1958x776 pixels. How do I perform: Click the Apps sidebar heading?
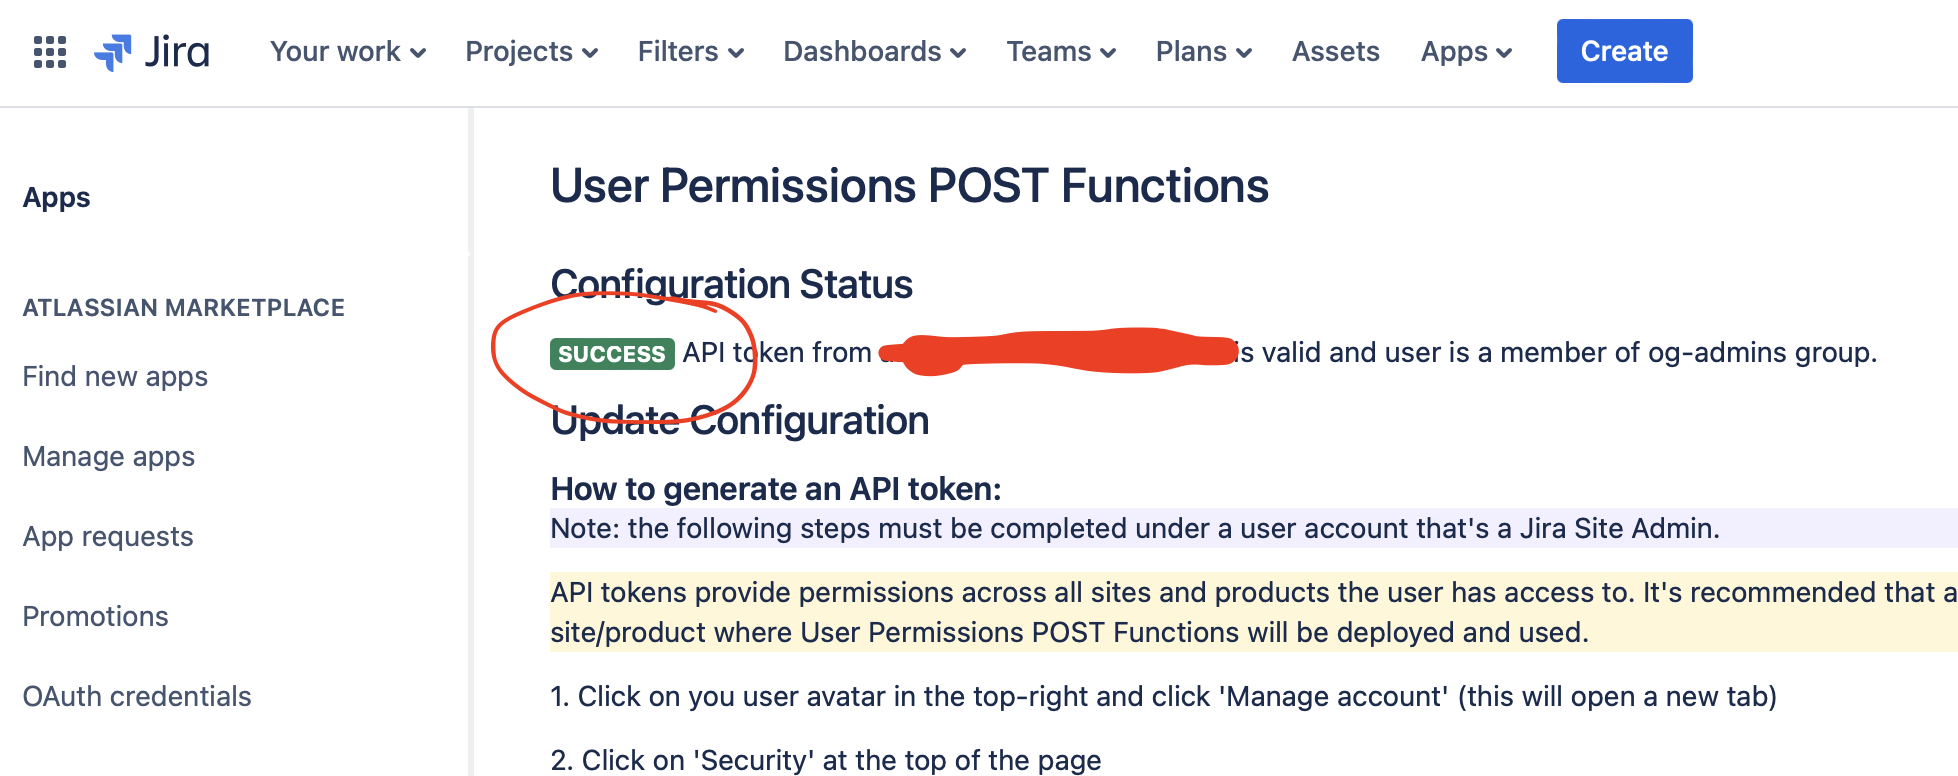pos(57,198)
